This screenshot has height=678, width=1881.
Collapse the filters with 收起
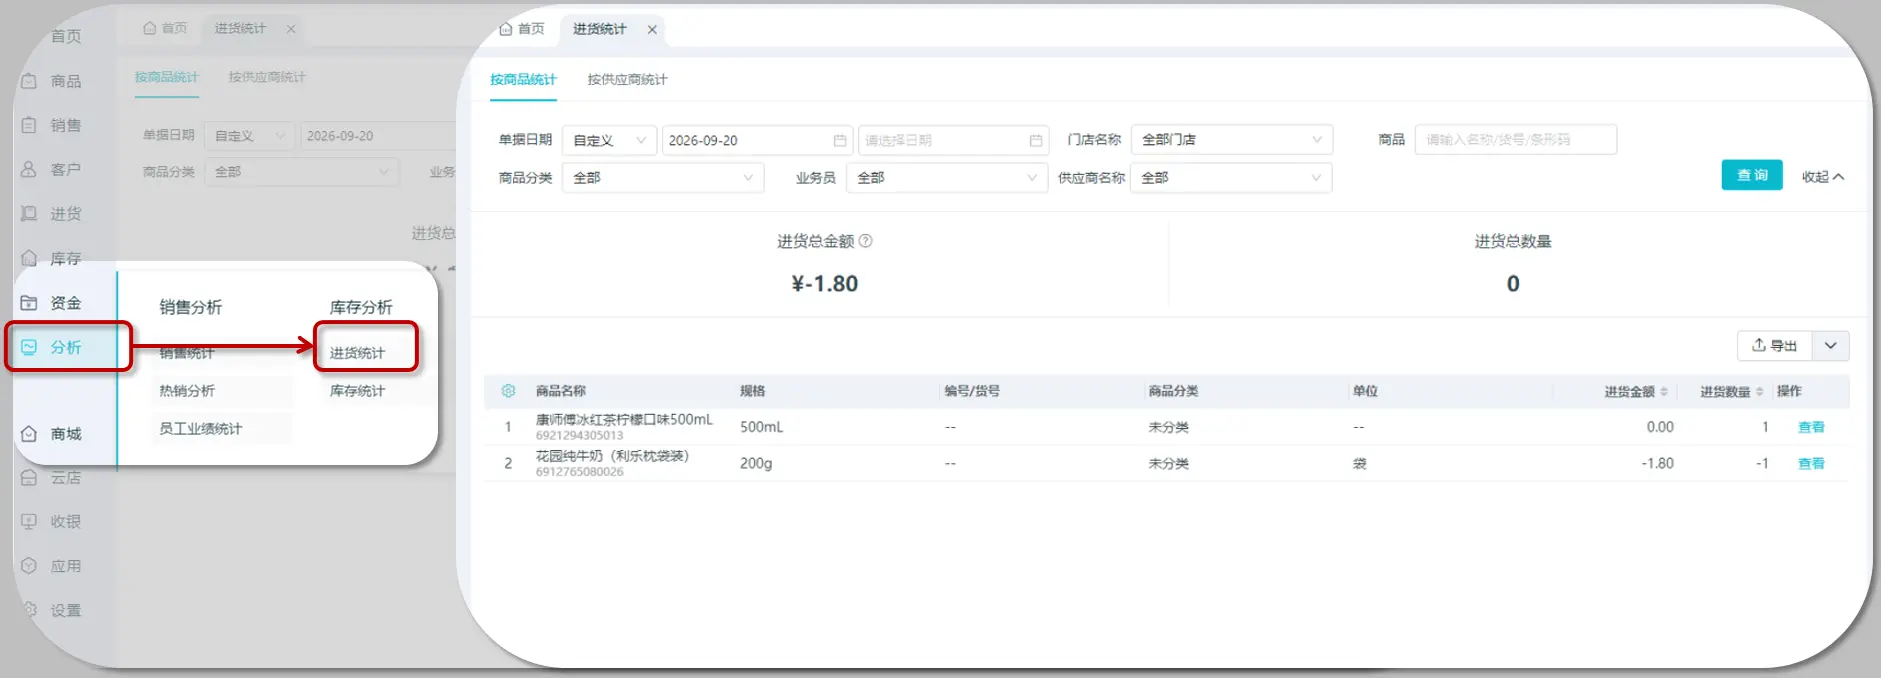coord(1822,176)
